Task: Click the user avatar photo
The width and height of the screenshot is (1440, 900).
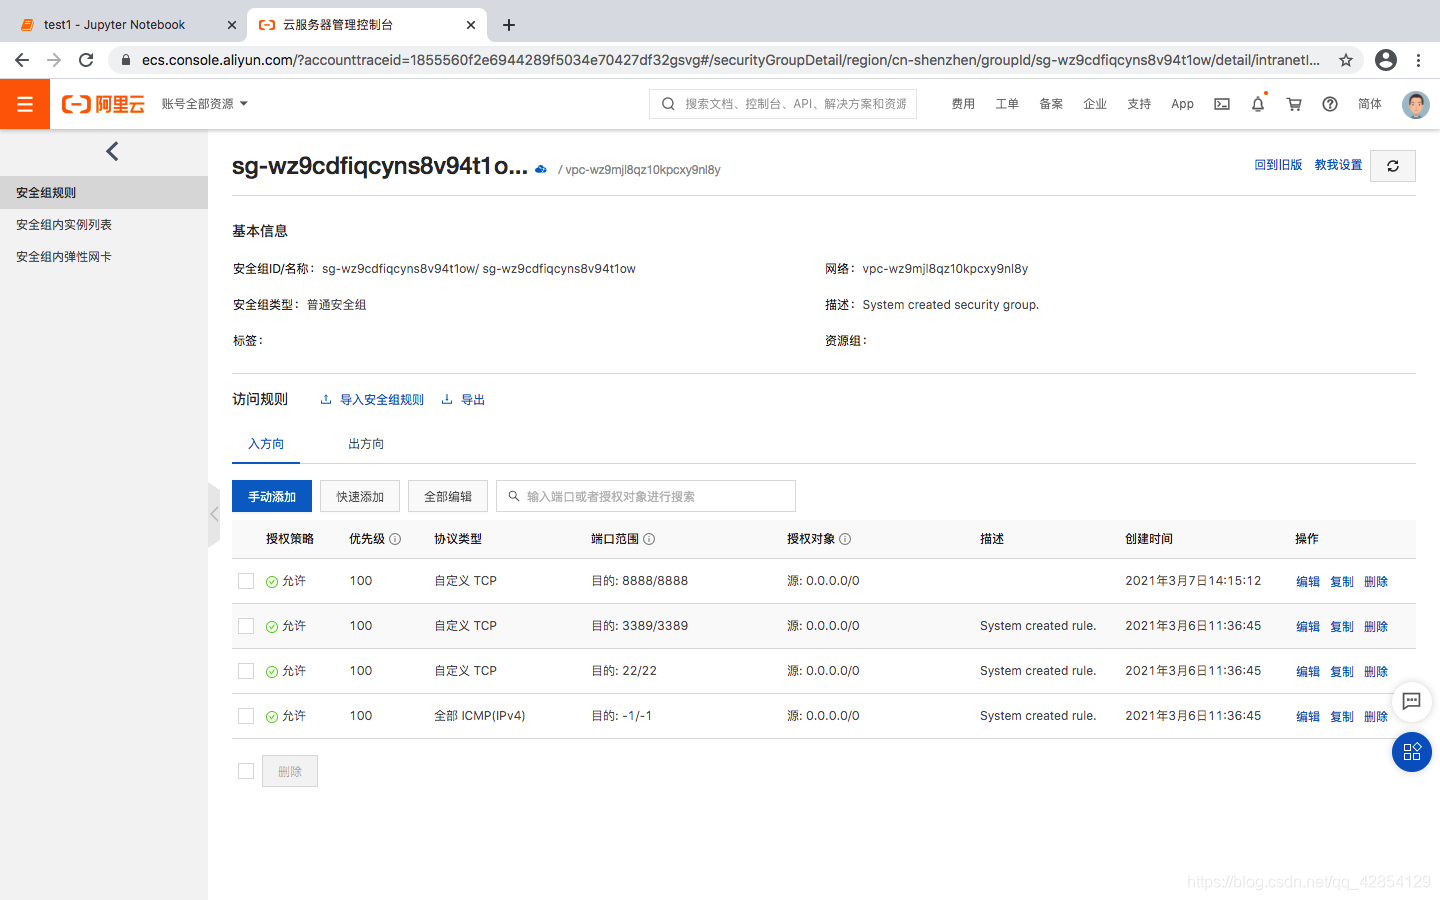Action: point(1416,104)
